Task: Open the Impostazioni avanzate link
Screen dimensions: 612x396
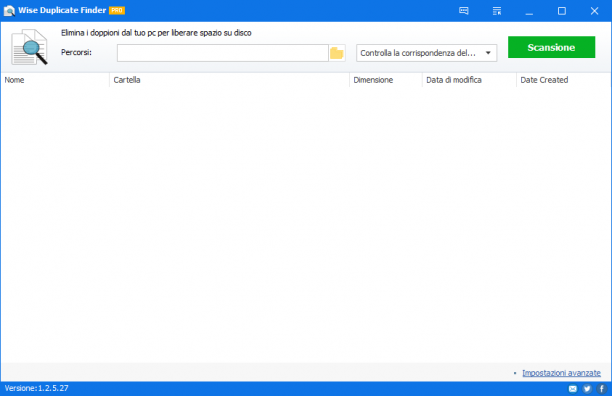Action: pos(561,373)
